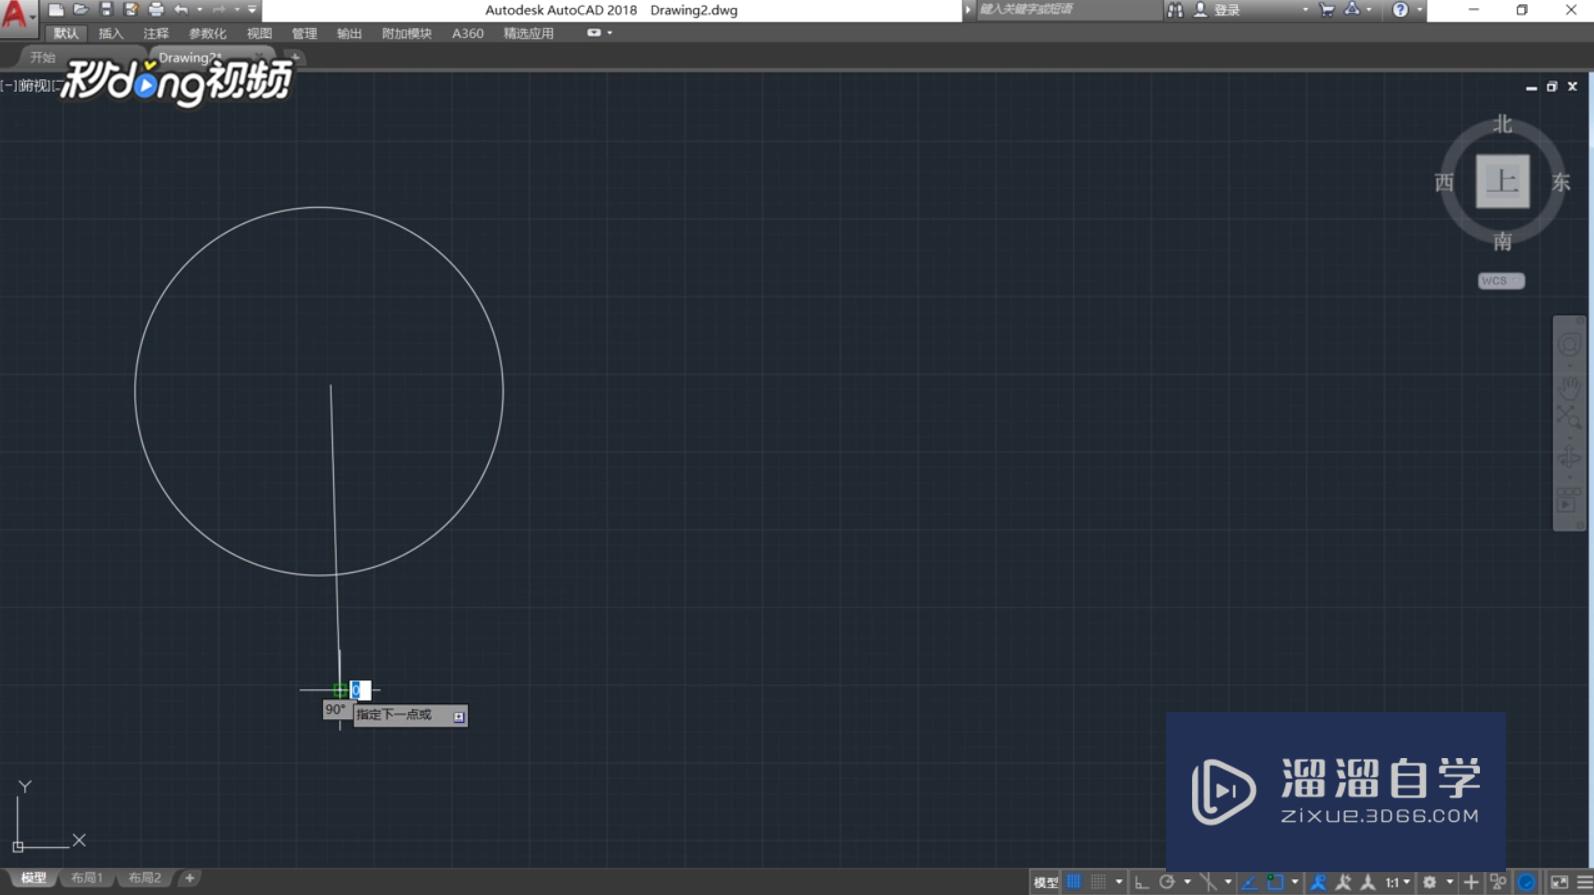Cycle the ribbon minimize state button

coord(594,33)
